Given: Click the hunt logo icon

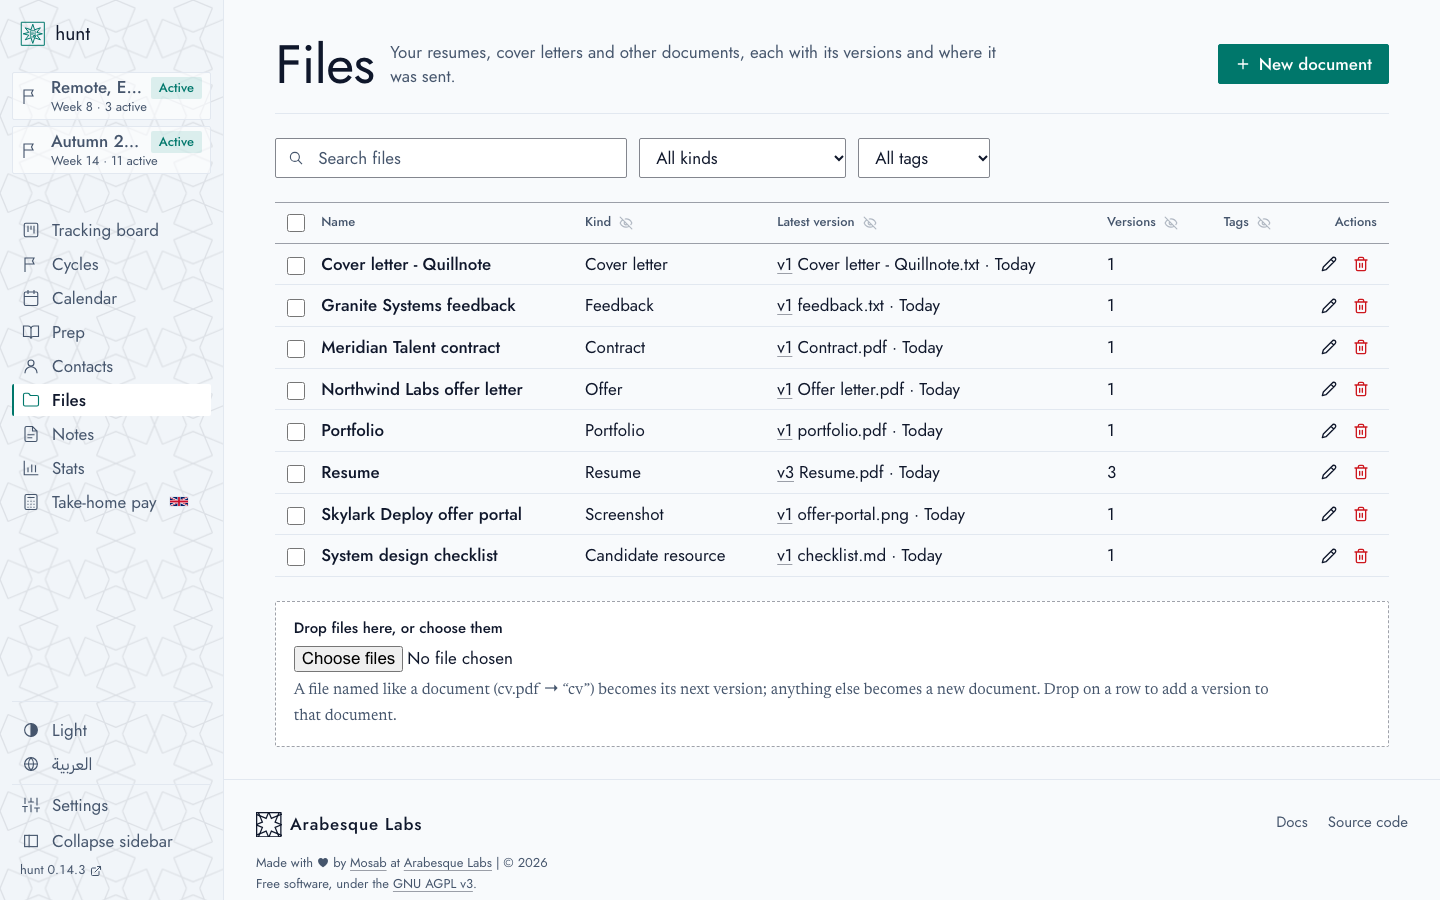Looking at the screenshot, I should point(33,34).
